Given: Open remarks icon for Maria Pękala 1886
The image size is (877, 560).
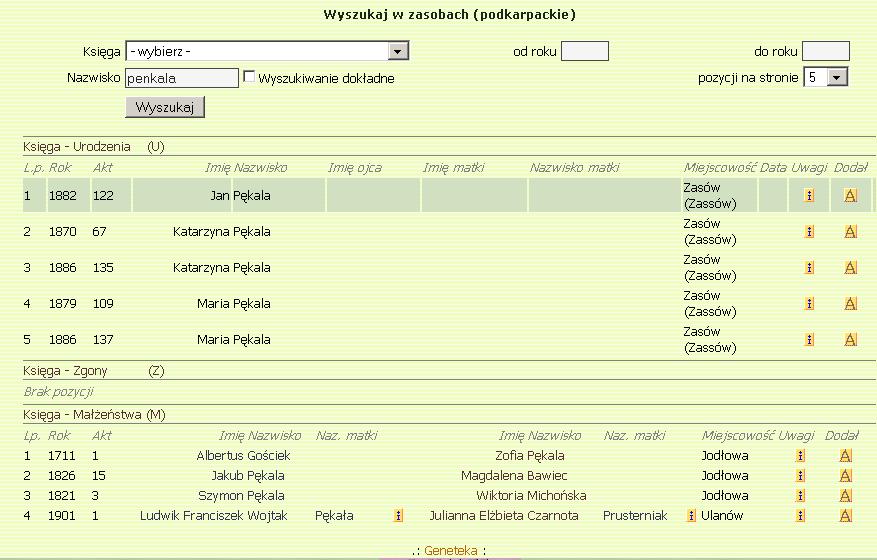Looking at the screenshot, I should (809, 339).
